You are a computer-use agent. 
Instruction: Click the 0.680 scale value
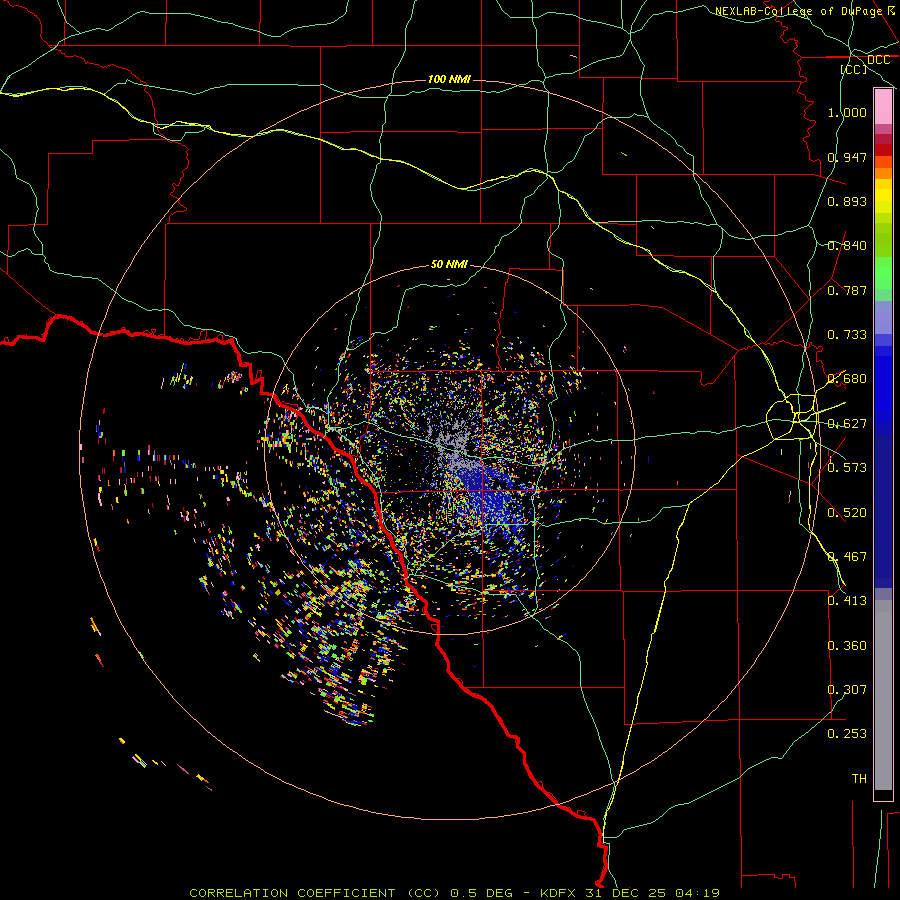click(847, 379)
